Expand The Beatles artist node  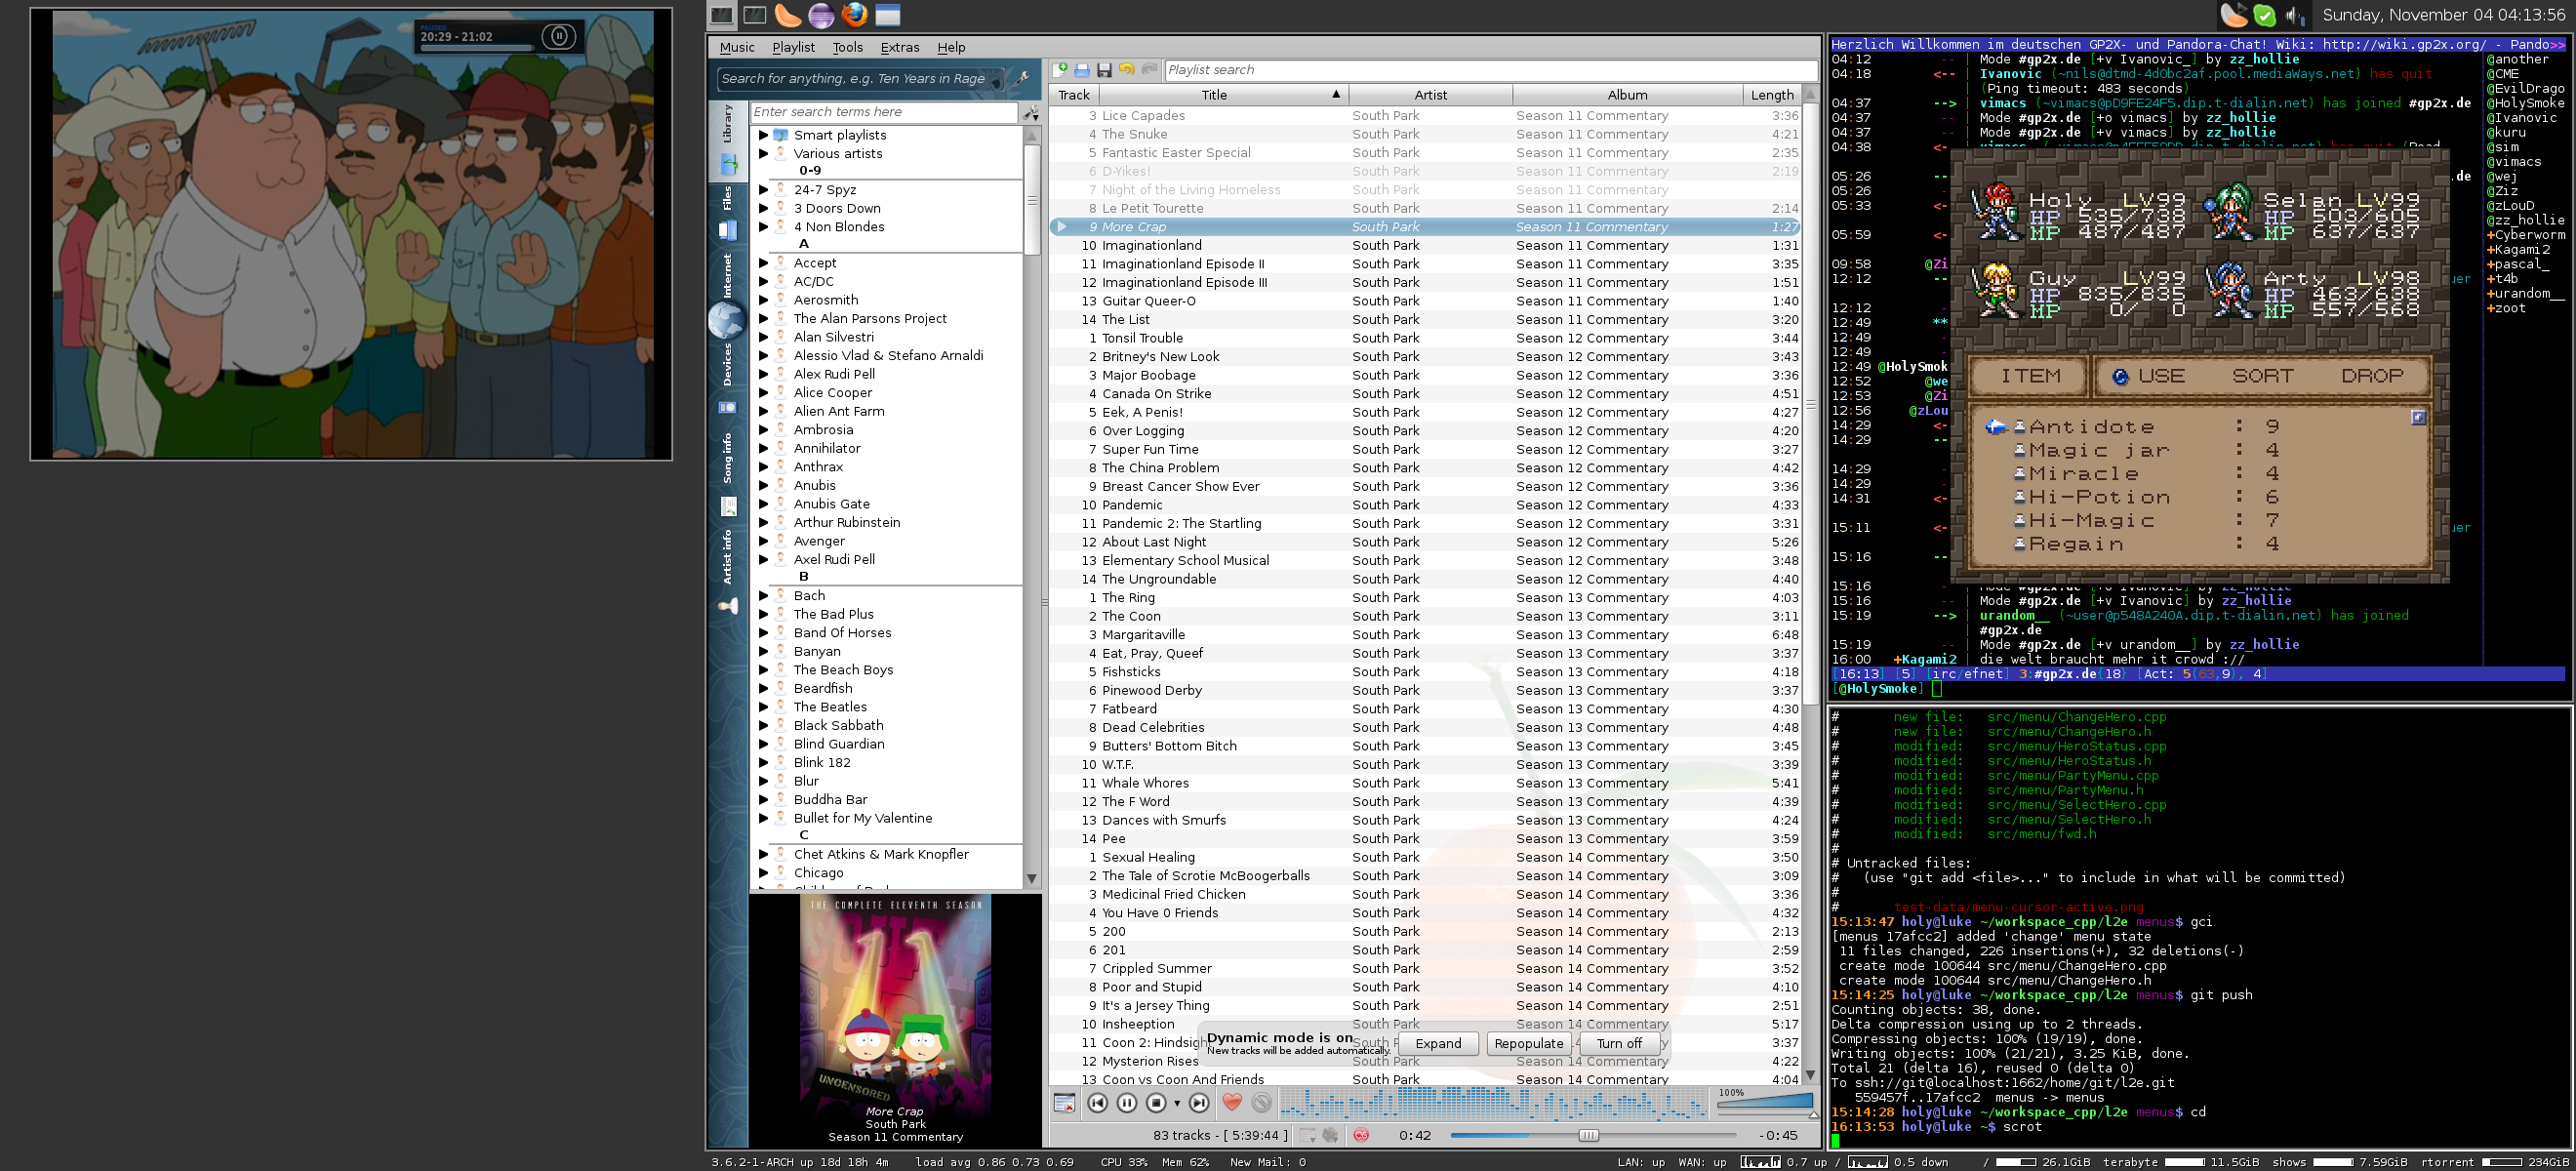(763, 706)
